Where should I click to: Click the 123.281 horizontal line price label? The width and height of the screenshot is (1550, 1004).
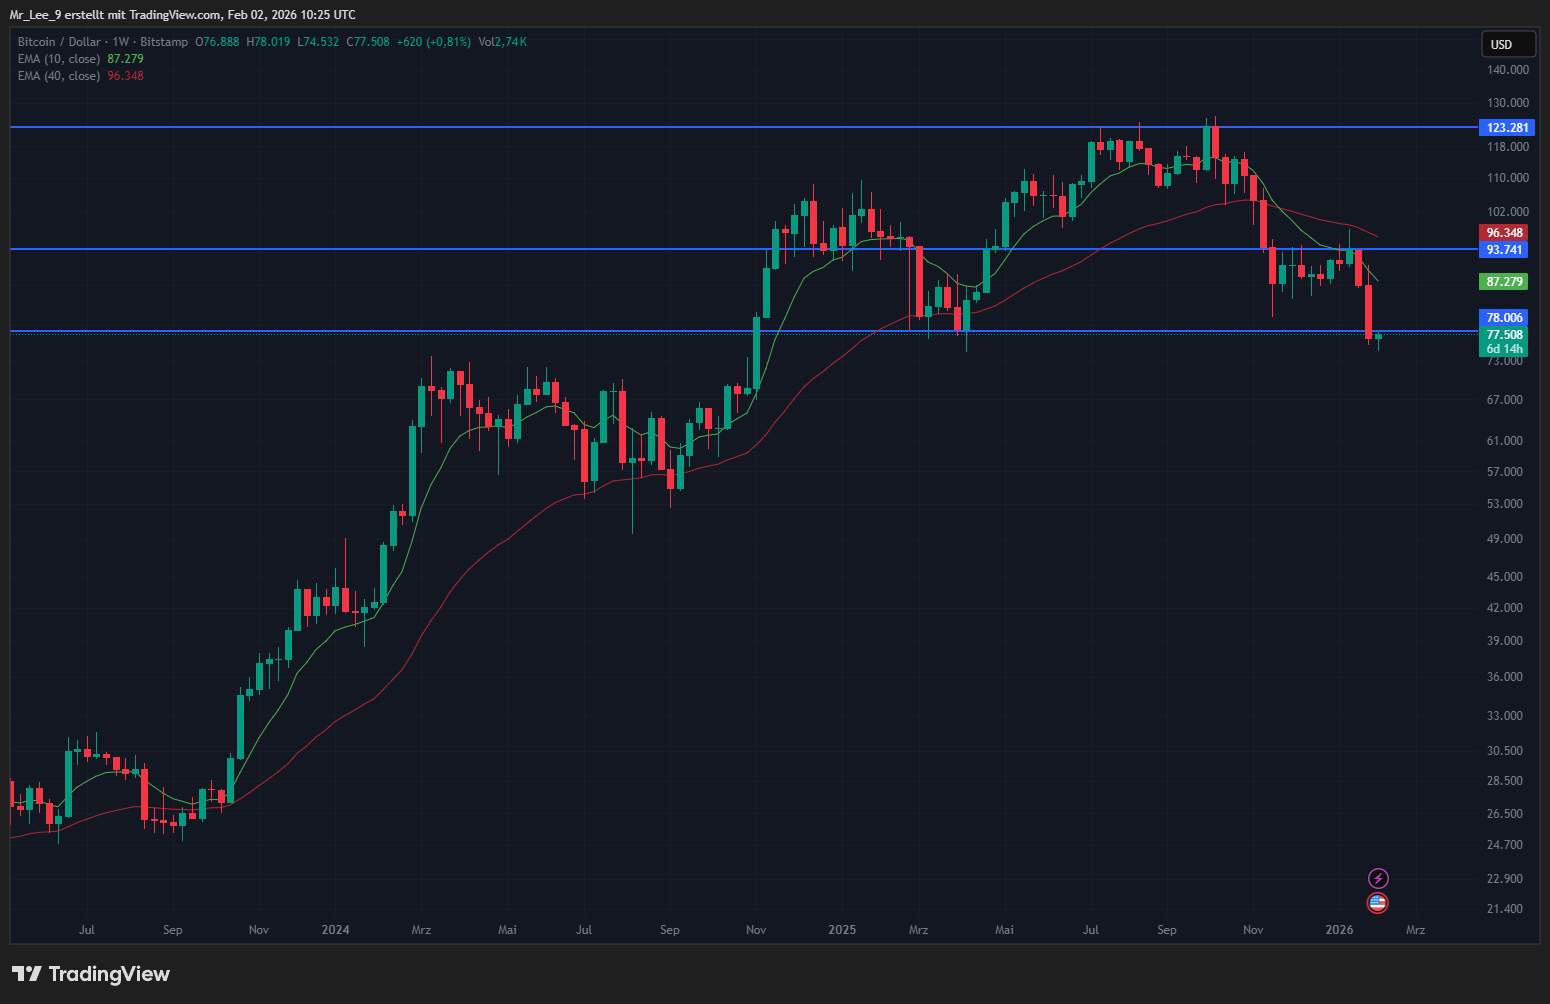(x=1506, y=127)
